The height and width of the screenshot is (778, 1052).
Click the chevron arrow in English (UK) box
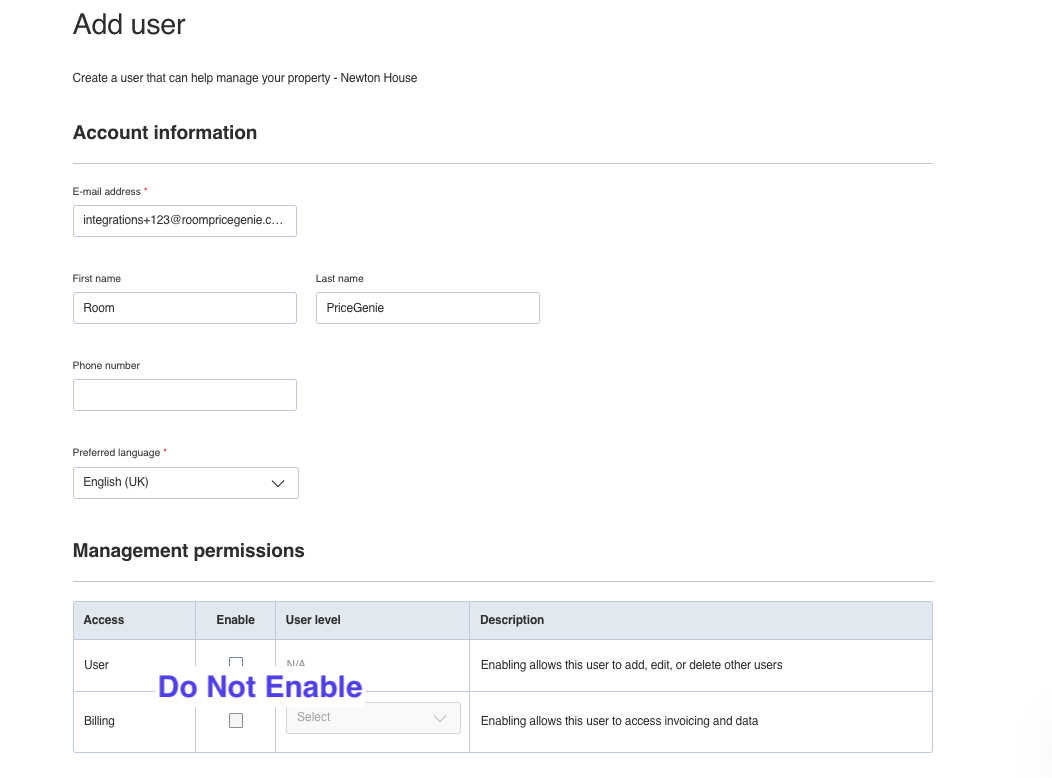pyautogui.click(x=279, y=483)
